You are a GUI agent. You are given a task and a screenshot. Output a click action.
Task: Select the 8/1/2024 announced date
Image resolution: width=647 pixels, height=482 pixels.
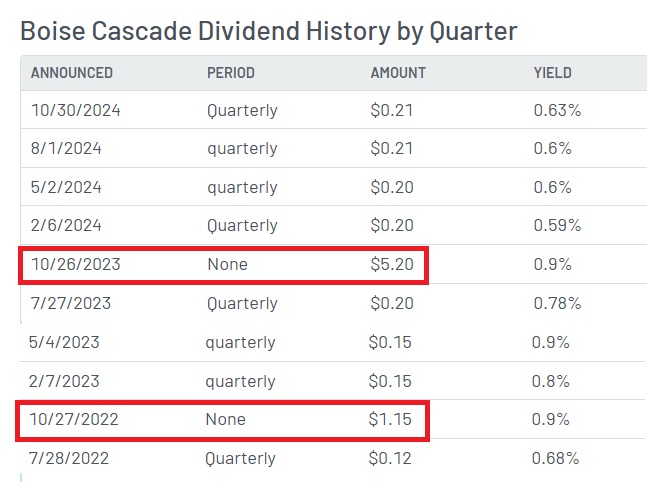tap(66, 148)
